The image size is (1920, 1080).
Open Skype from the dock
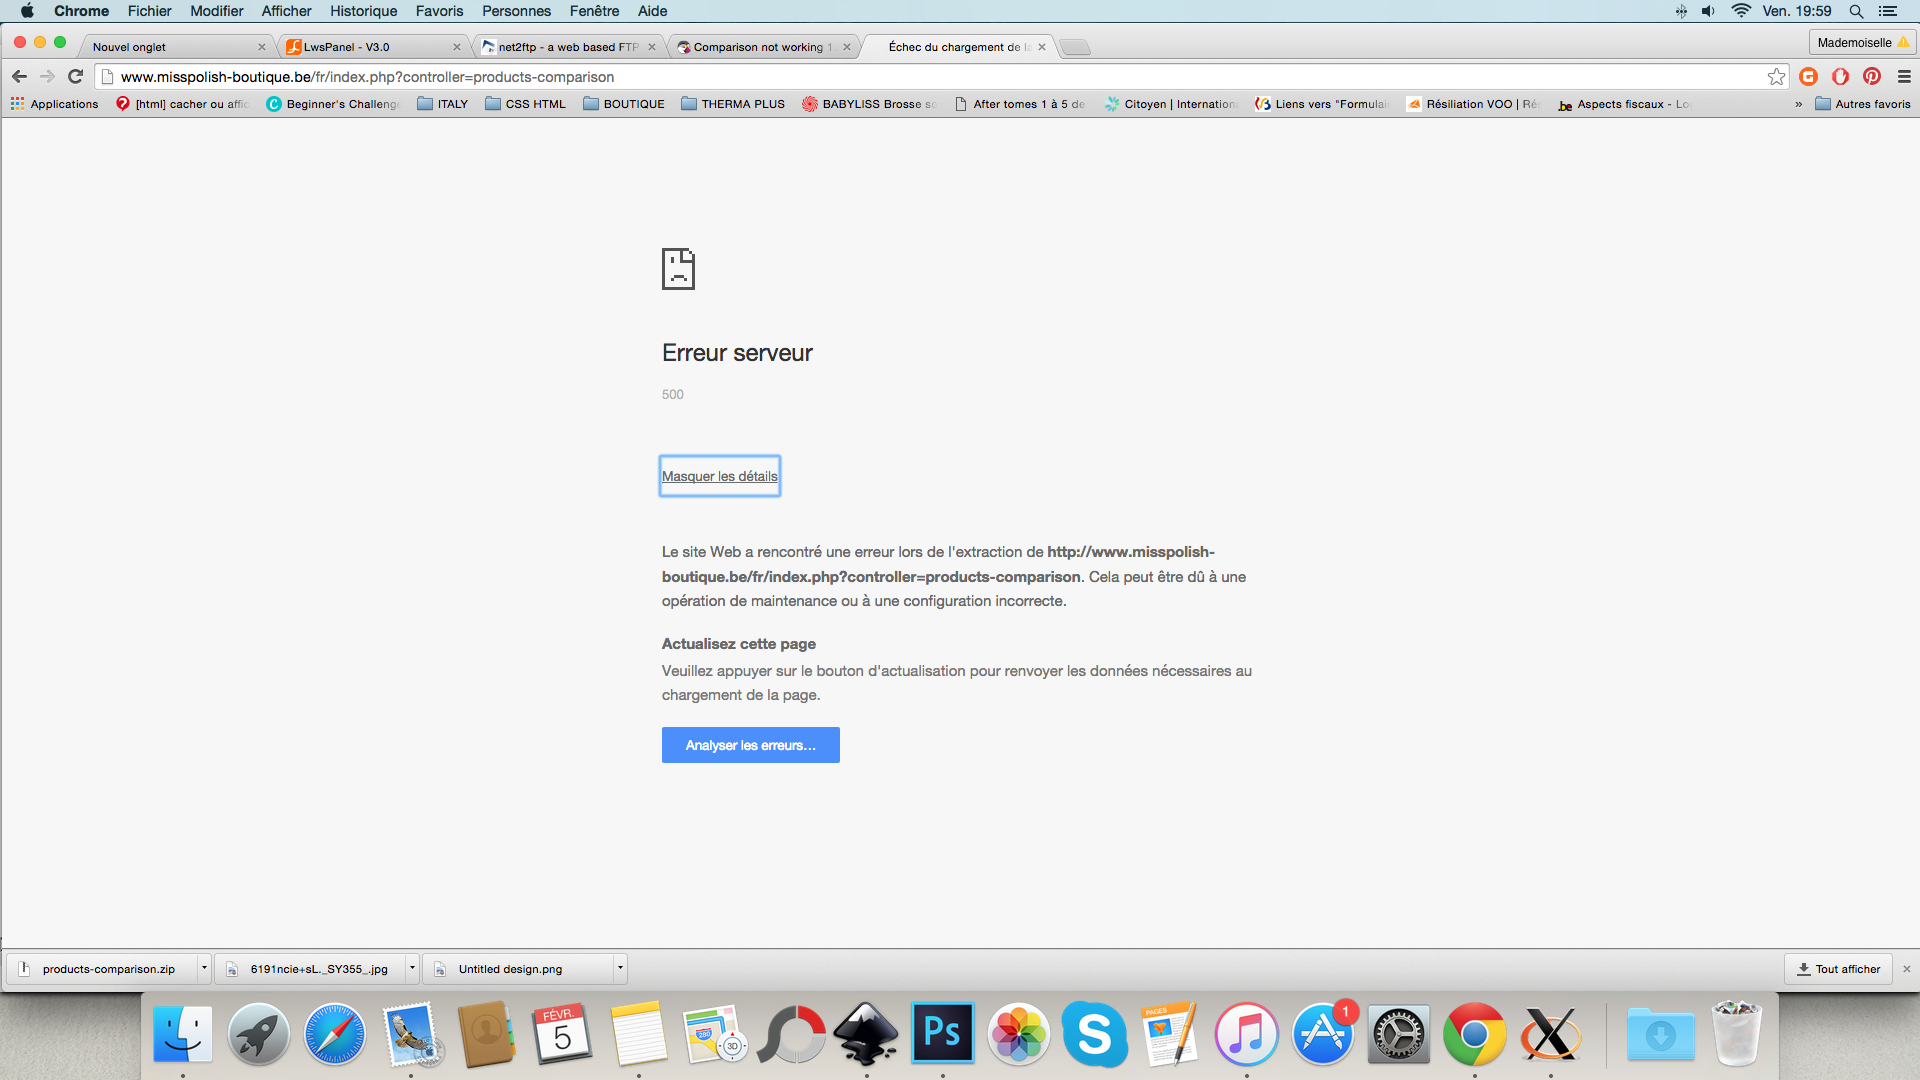1094,1033
